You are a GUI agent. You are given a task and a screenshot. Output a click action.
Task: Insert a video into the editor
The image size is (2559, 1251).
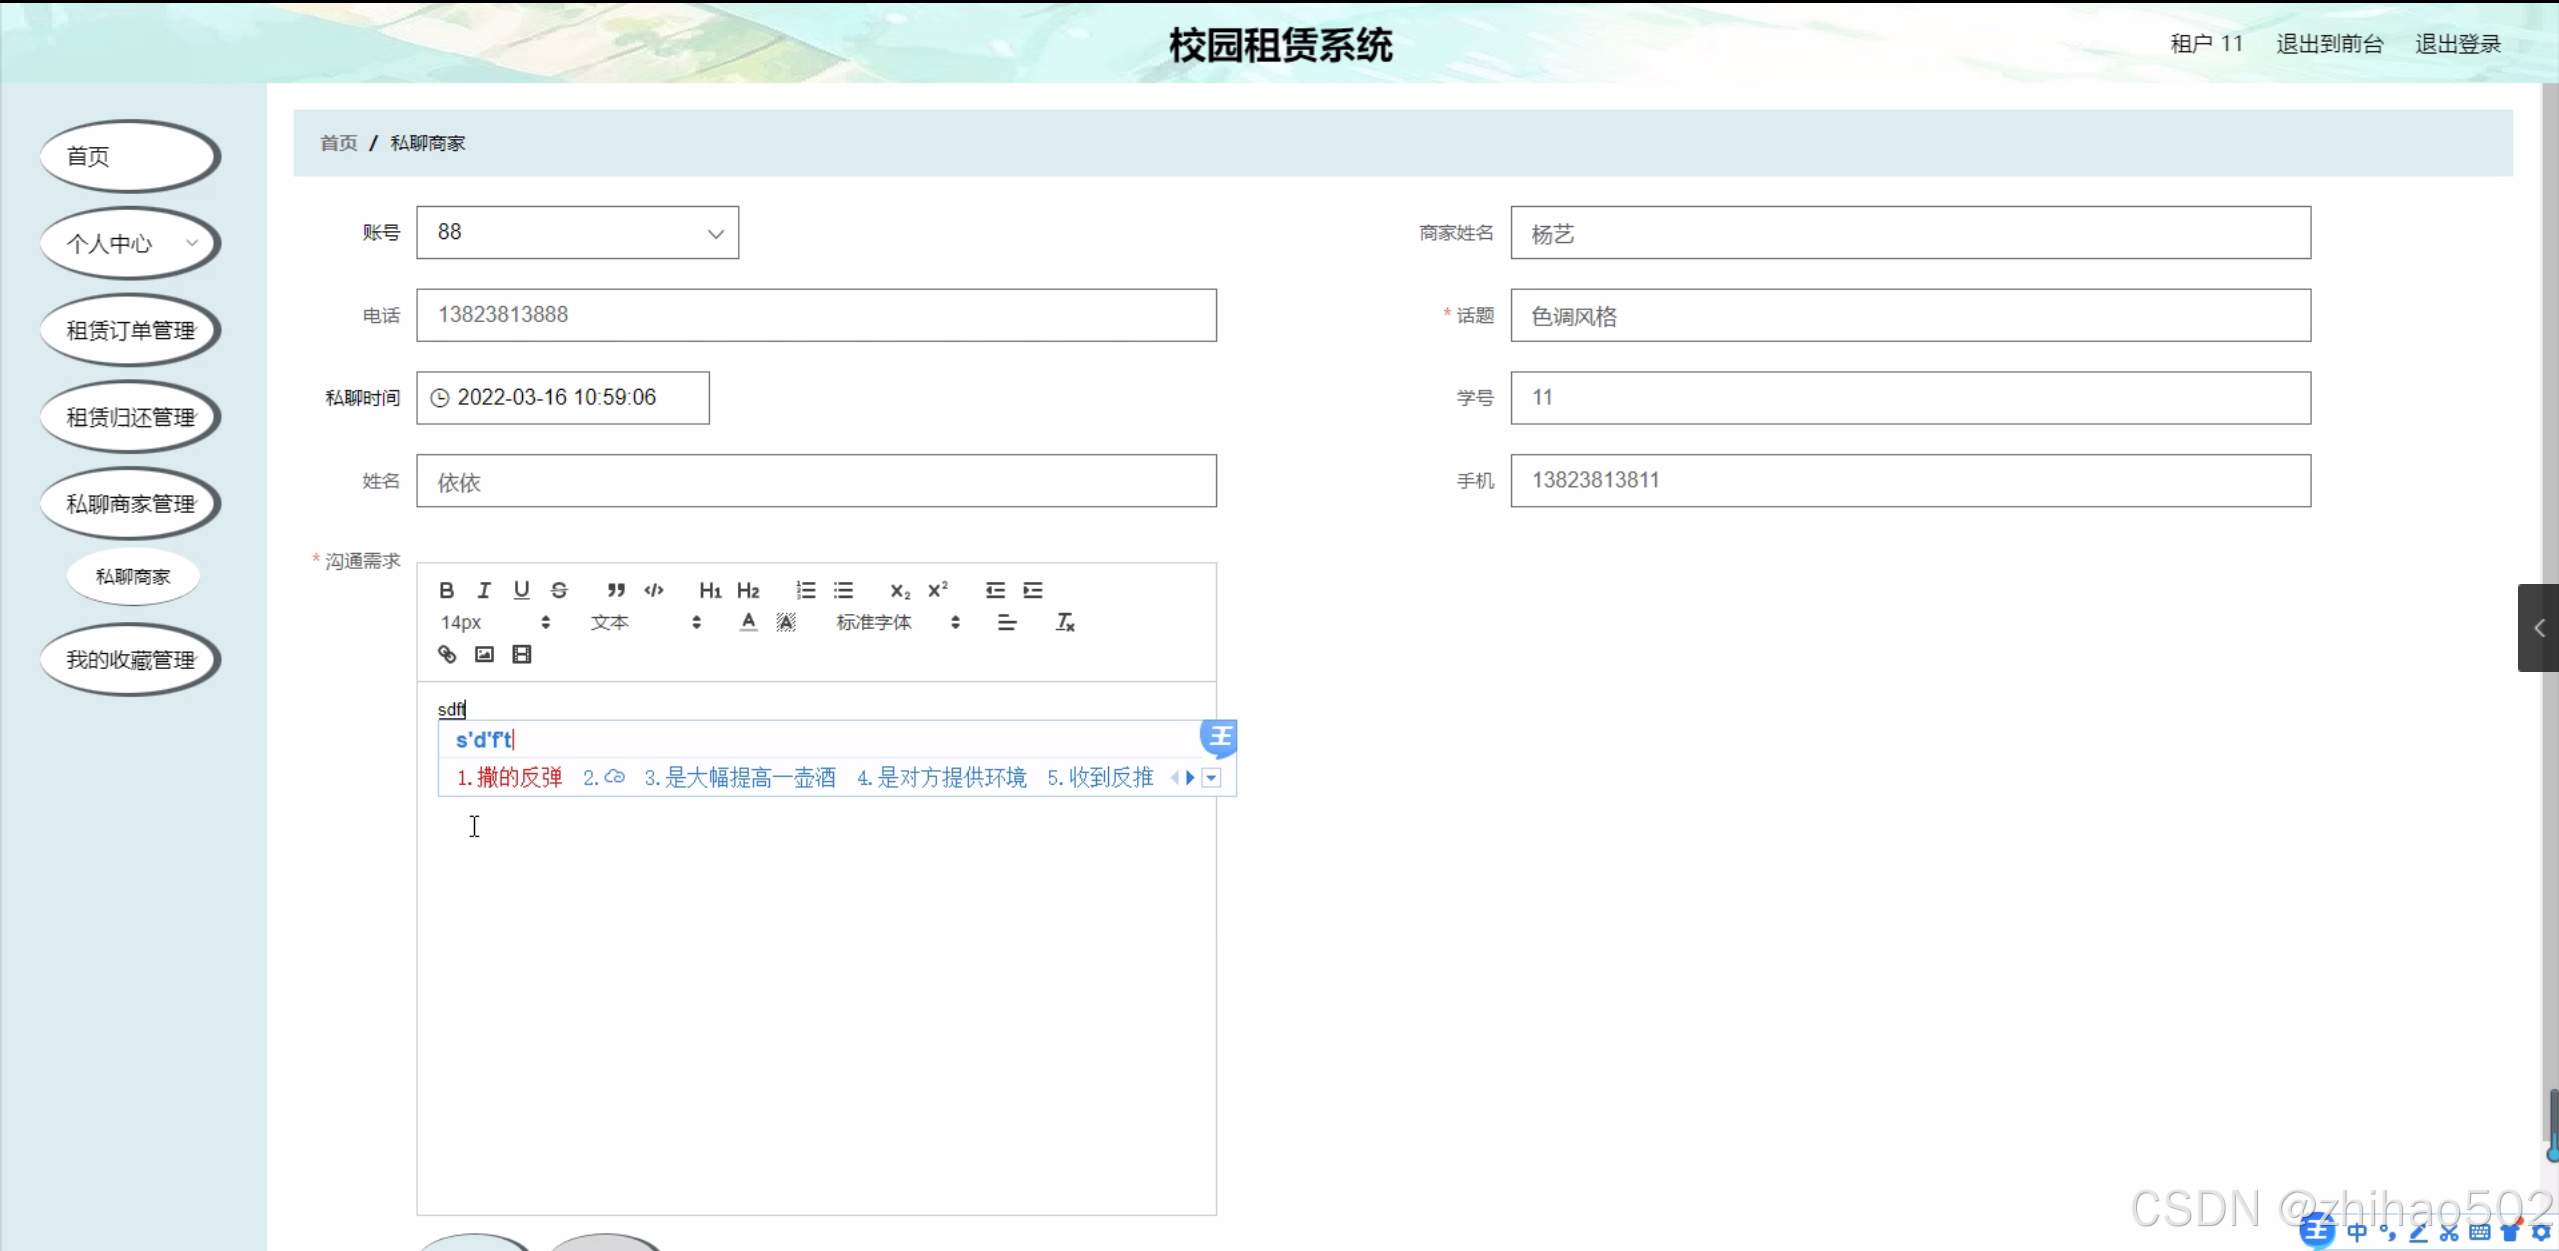pos(522,654)
